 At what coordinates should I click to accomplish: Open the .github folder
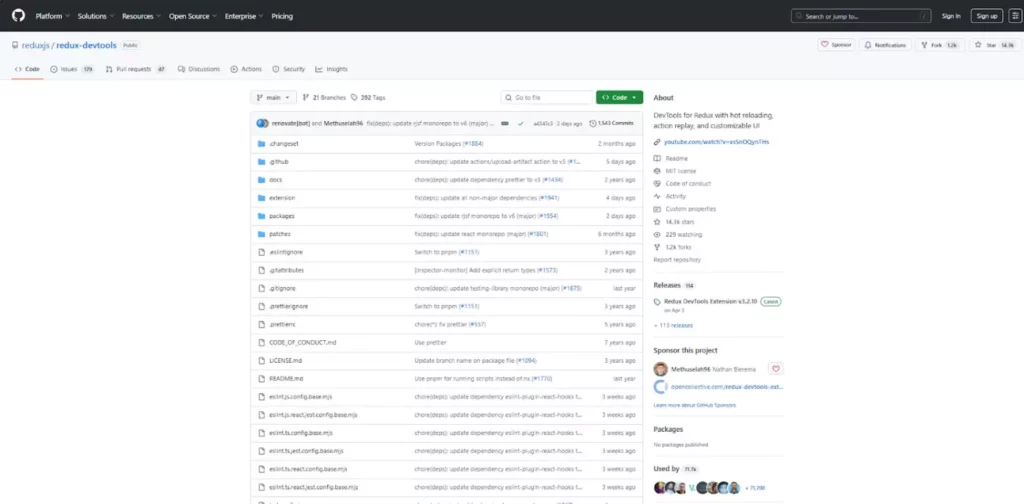pos(279,162)
